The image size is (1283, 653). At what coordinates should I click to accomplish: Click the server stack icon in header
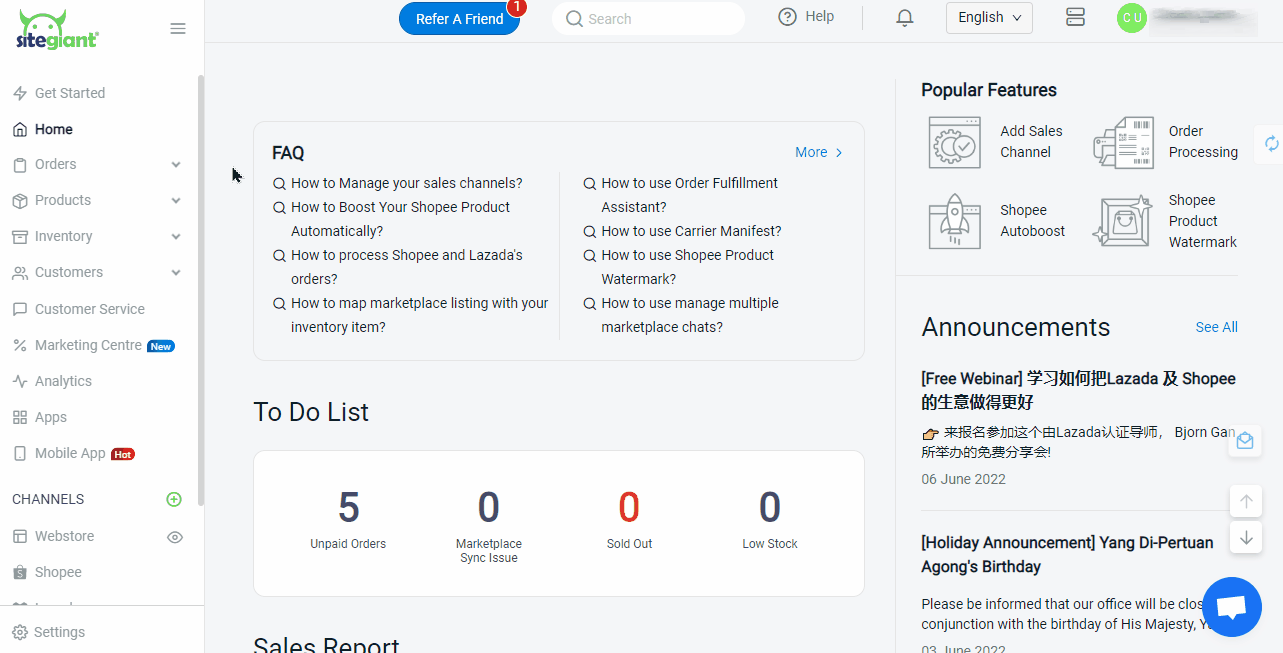coord(1075,17)
